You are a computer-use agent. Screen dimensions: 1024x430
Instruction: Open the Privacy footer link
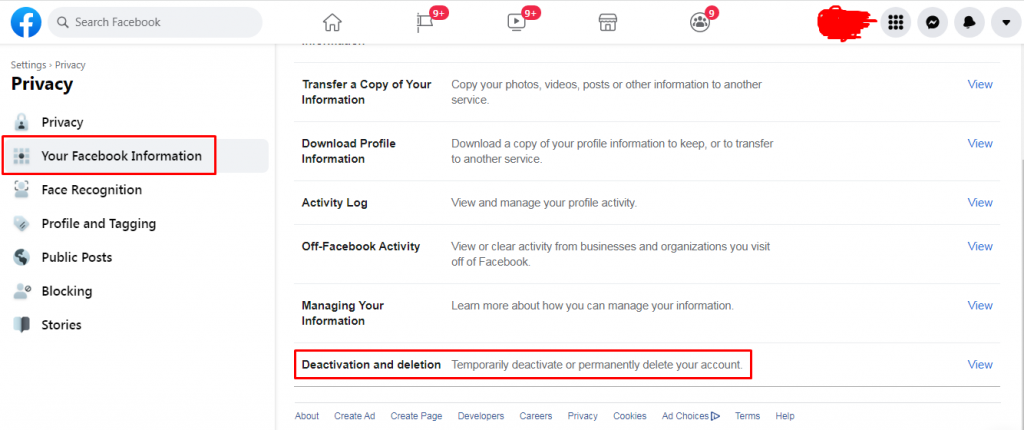tap(583, 416)
